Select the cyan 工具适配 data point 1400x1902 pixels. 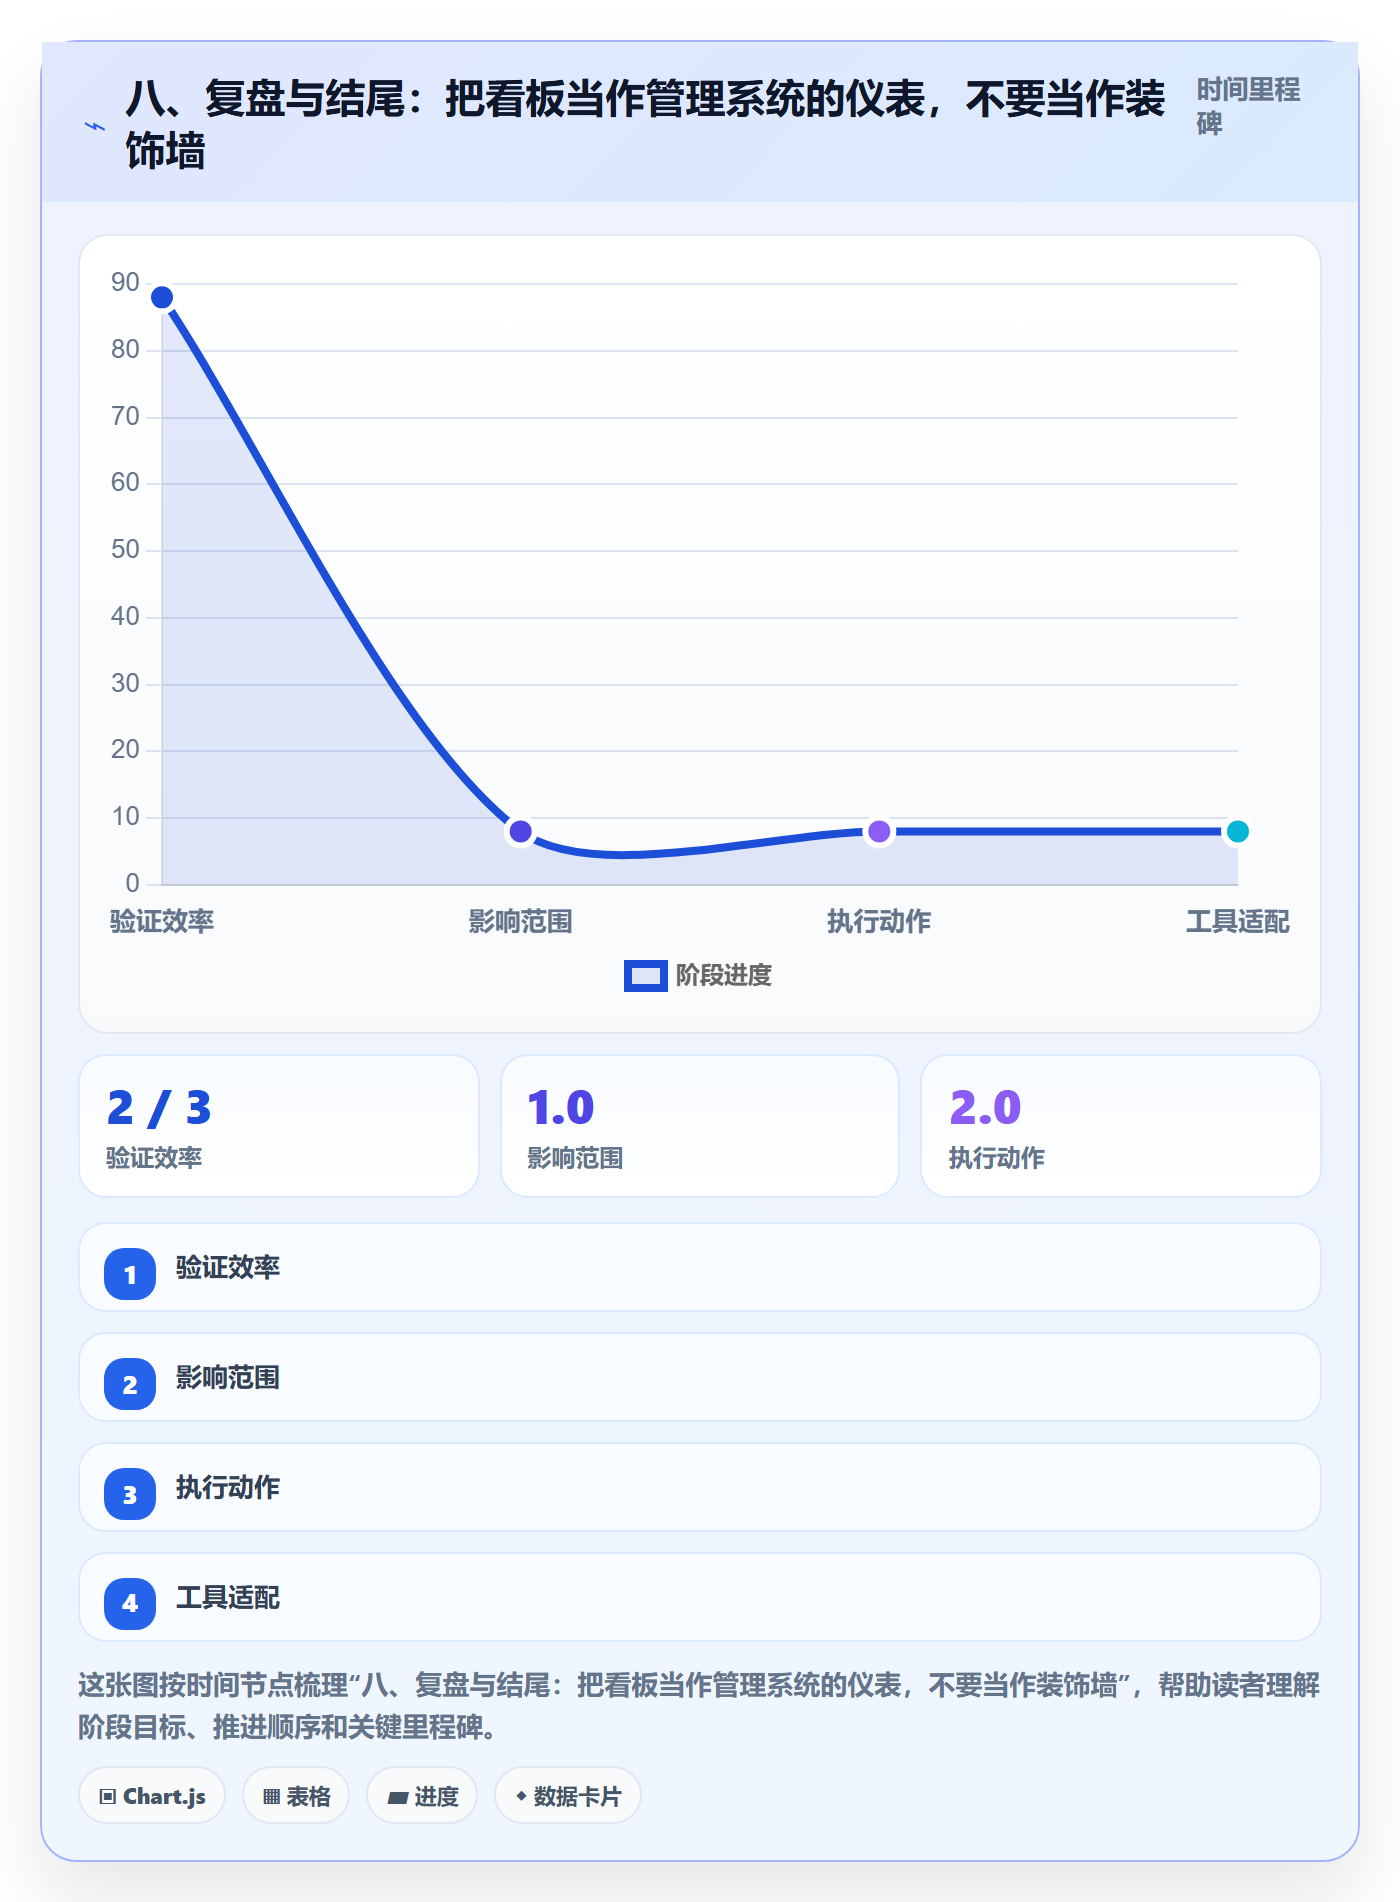click(1237, 831)
